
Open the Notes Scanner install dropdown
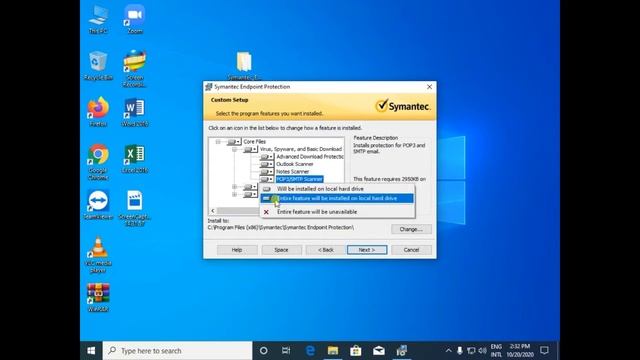tap(267, 172)
